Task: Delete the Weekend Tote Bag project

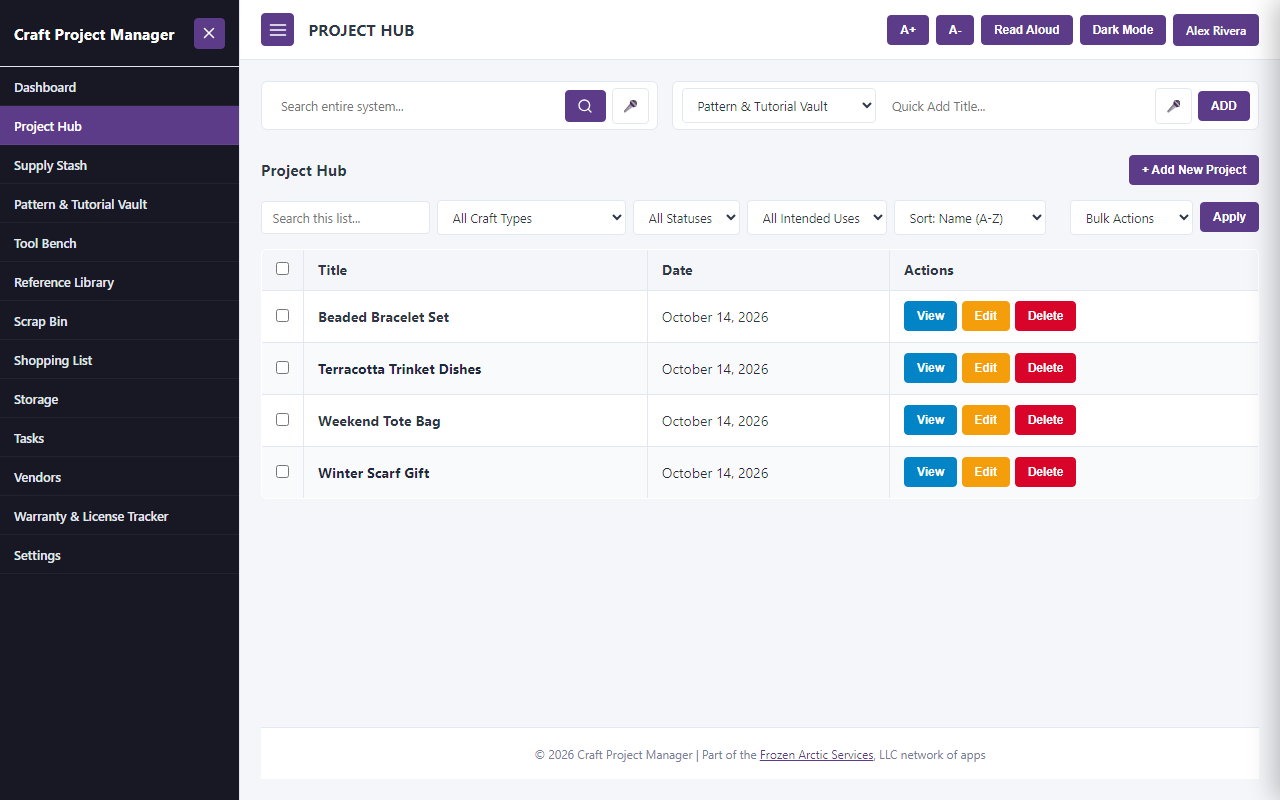Action: pyautogui.click(x=1045, y=420)
